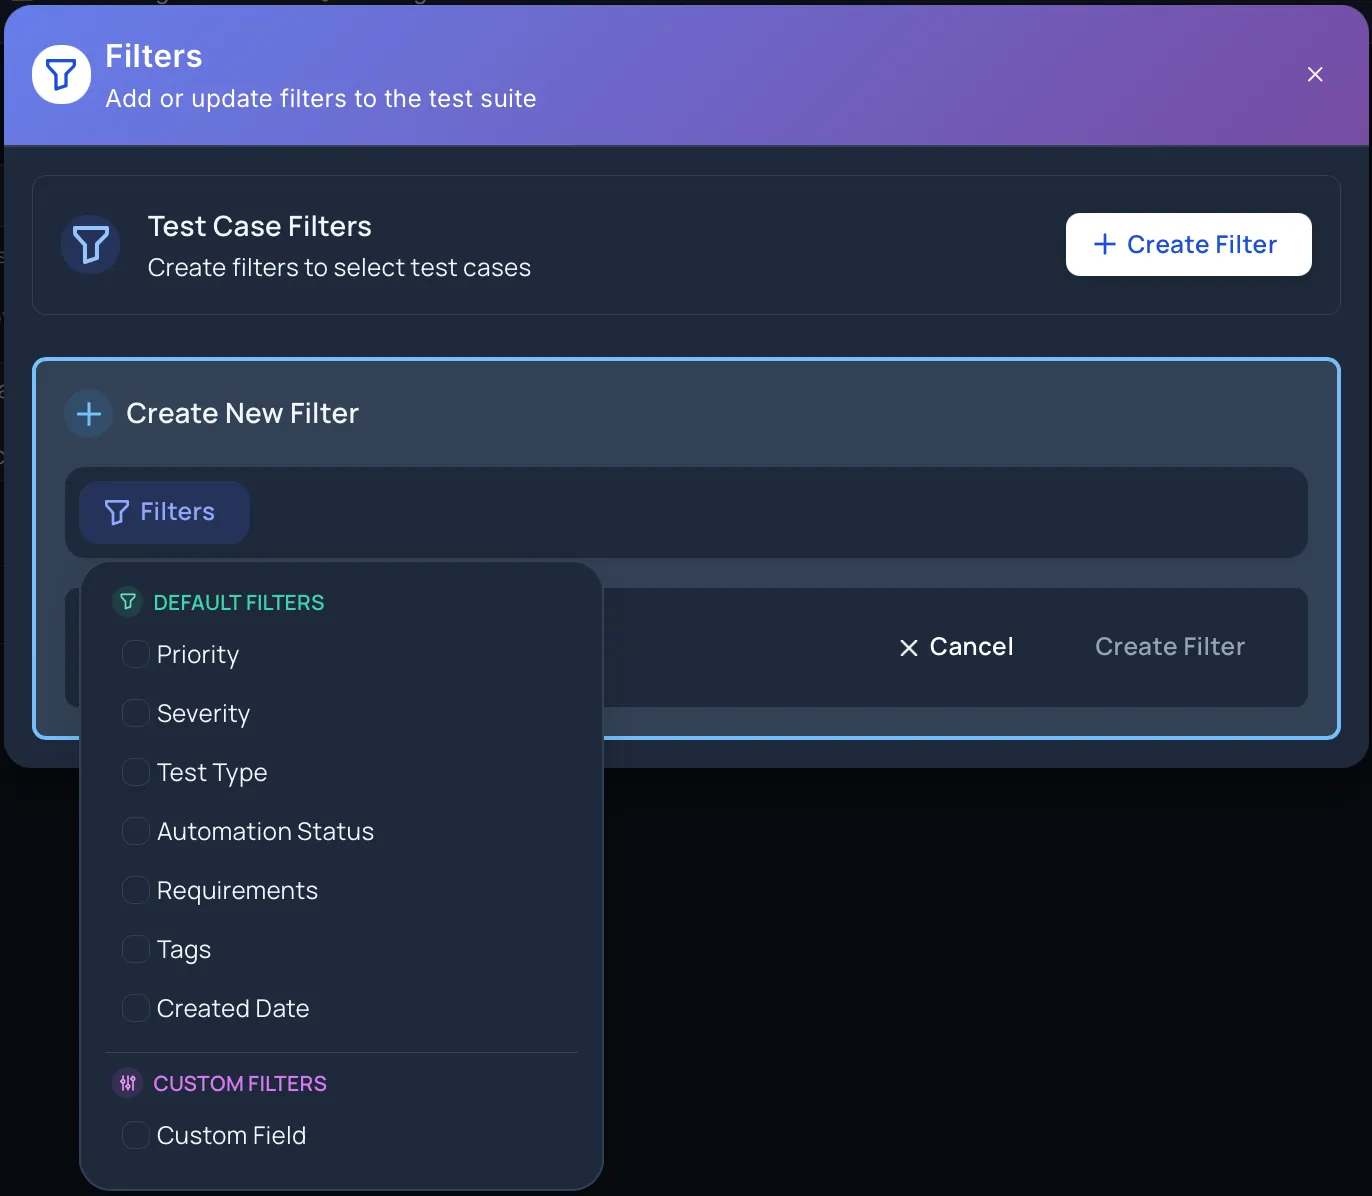The image size is (1372, 1196).
Task: Click 'Create filters to select test cases' text
Action: click(x=339, y=268)
